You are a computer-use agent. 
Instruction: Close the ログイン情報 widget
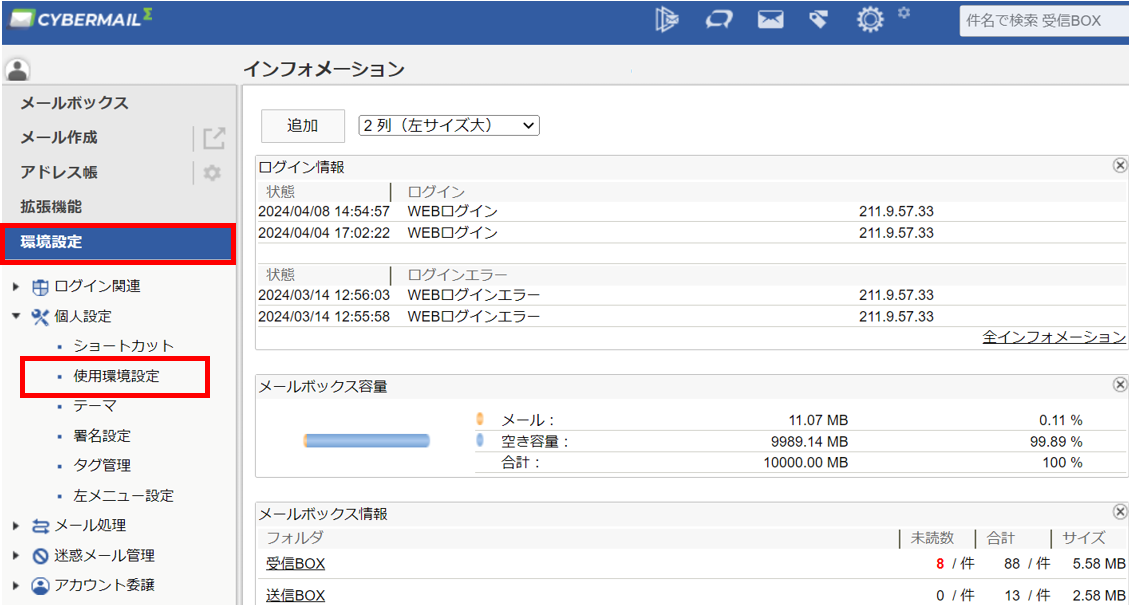[1119, 165]
